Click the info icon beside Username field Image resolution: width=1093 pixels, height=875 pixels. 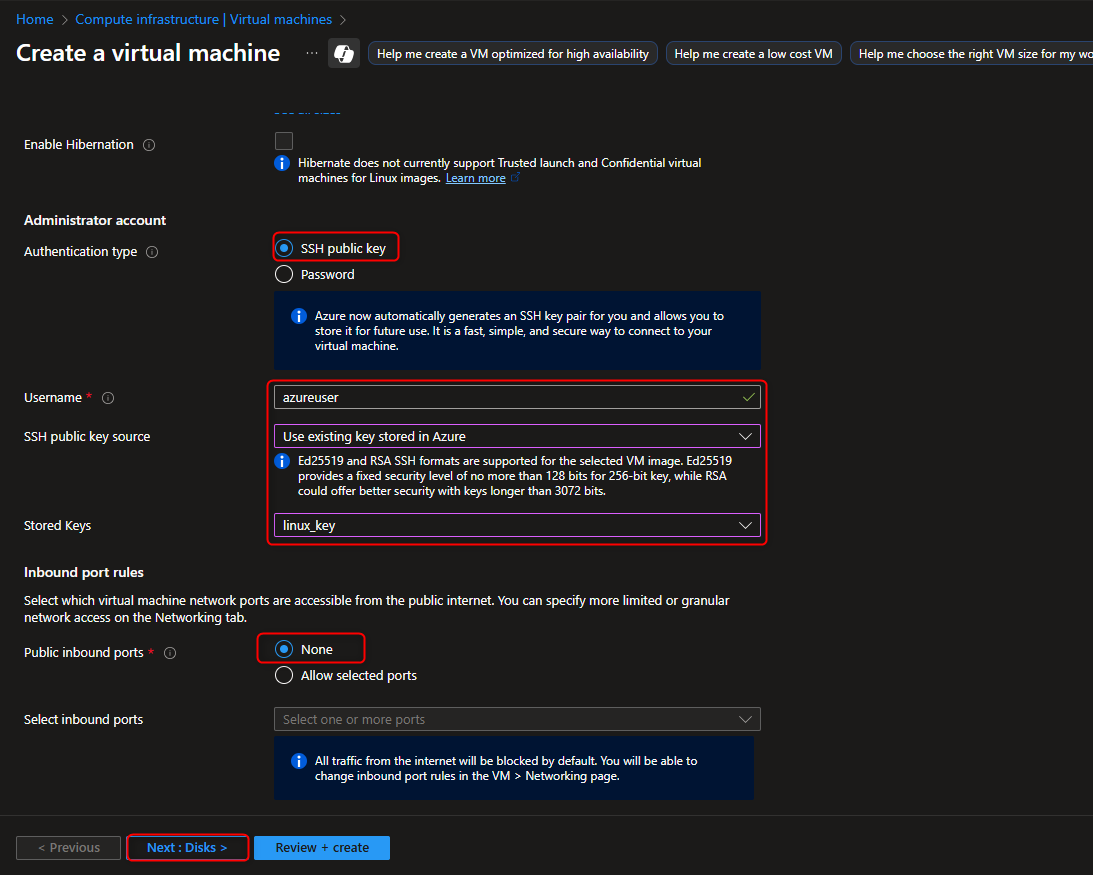pos(107,397)
